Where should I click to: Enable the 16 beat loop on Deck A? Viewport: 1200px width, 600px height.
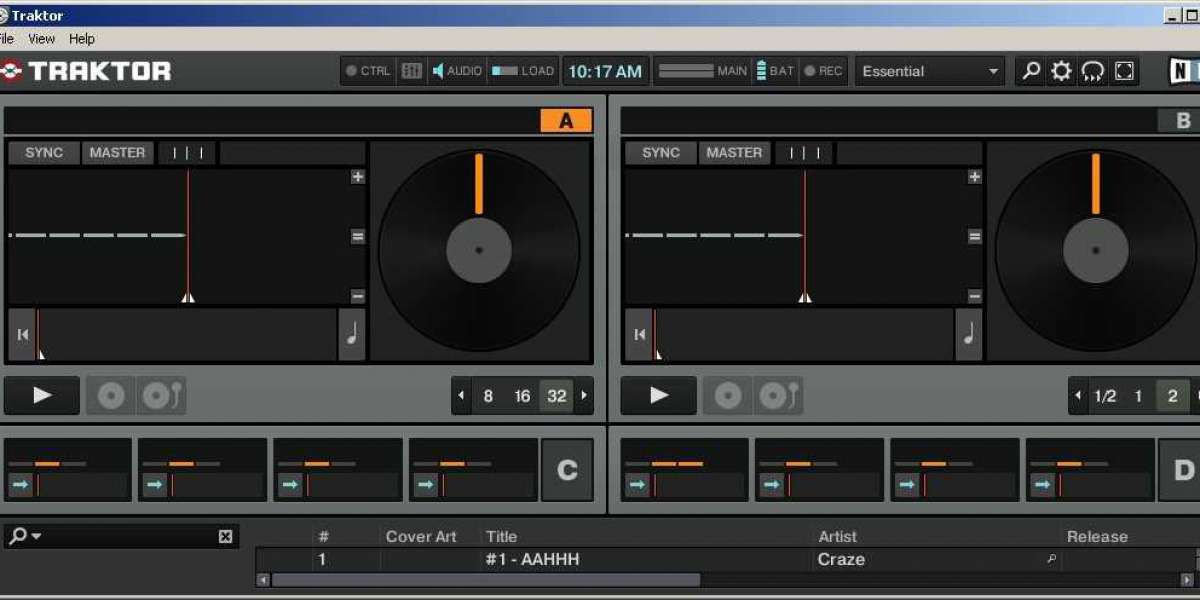click(522, 396)
